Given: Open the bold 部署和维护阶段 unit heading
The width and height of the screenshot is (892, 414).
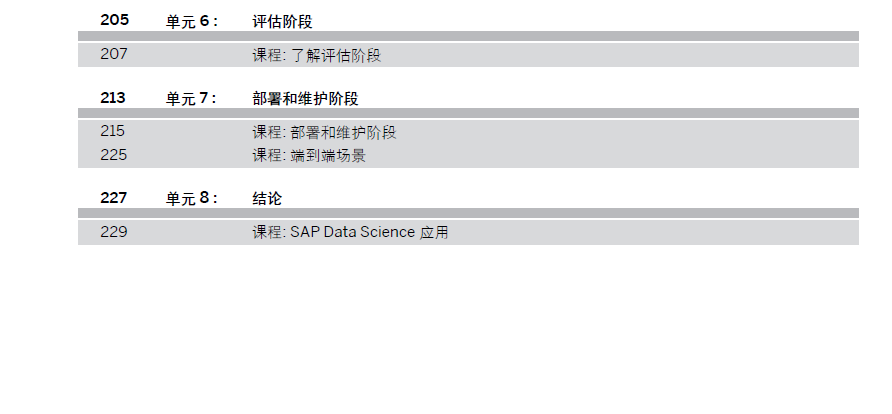Looking at the screenshot, I should coord(306,99).
